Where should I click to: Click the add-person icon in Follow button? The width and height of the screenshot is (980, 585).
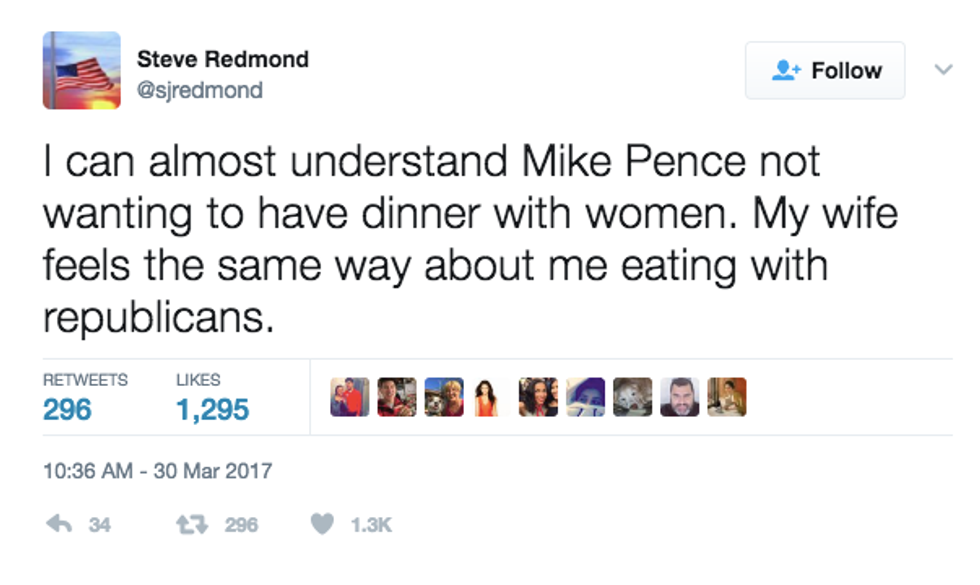(x=787, y=71)
